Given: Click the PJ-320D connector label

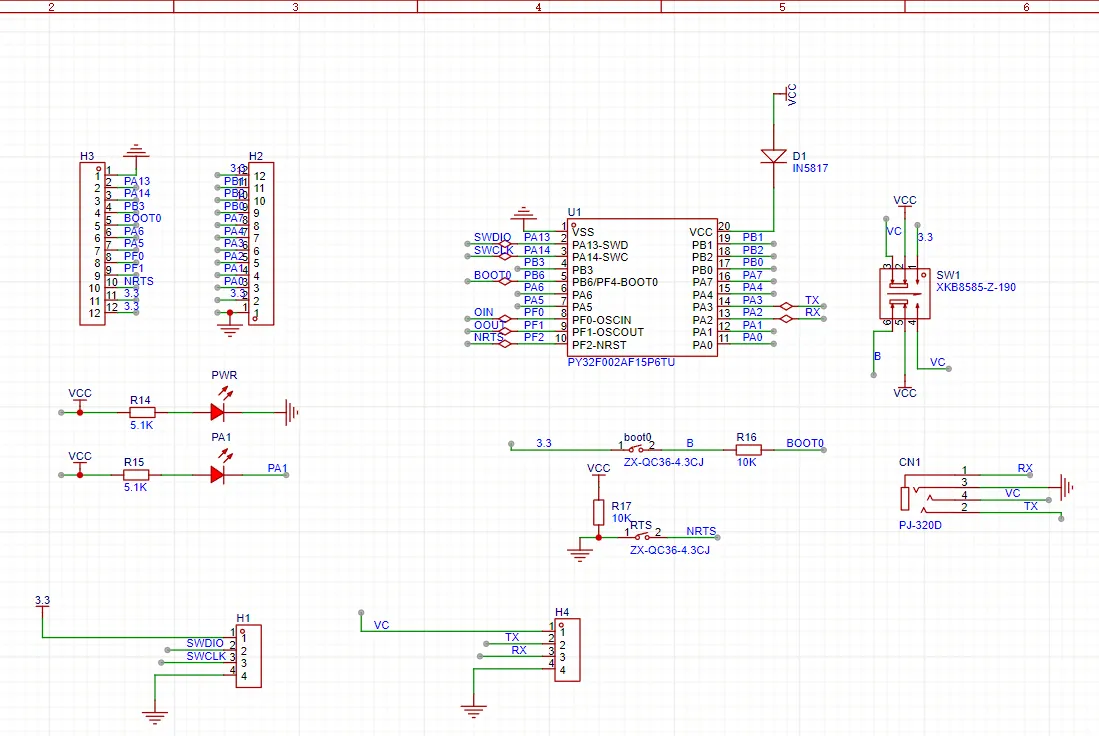Looking at the screenshot, I should pos(921,524).
